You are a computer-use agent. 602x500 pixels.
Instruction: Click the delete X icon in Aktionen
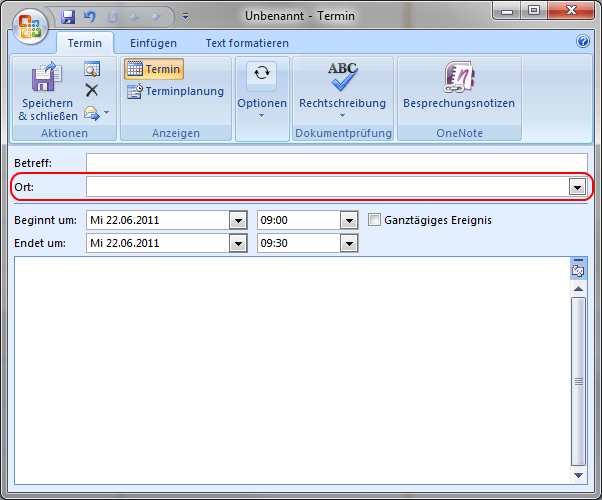pos(92,90)
